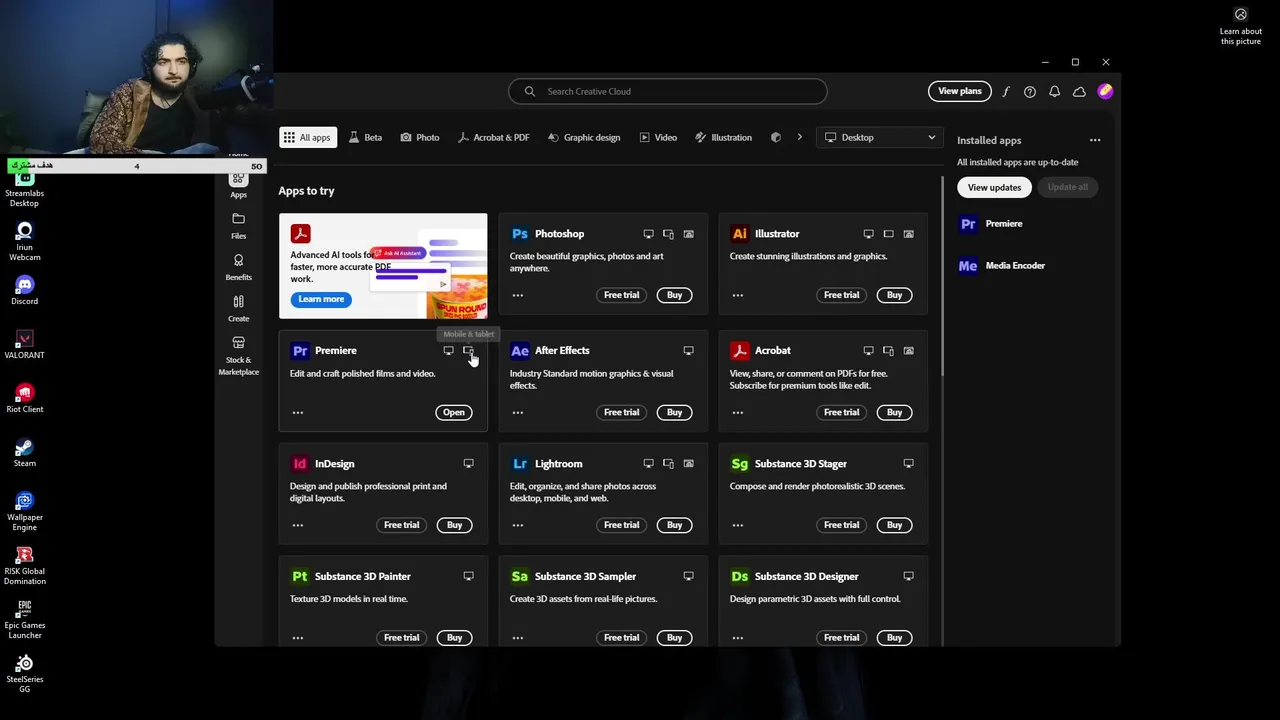The height and width of the screenshot is (720, 1280).
Task: Switch to Acrobat & PDF category
Action: (493, 138)
